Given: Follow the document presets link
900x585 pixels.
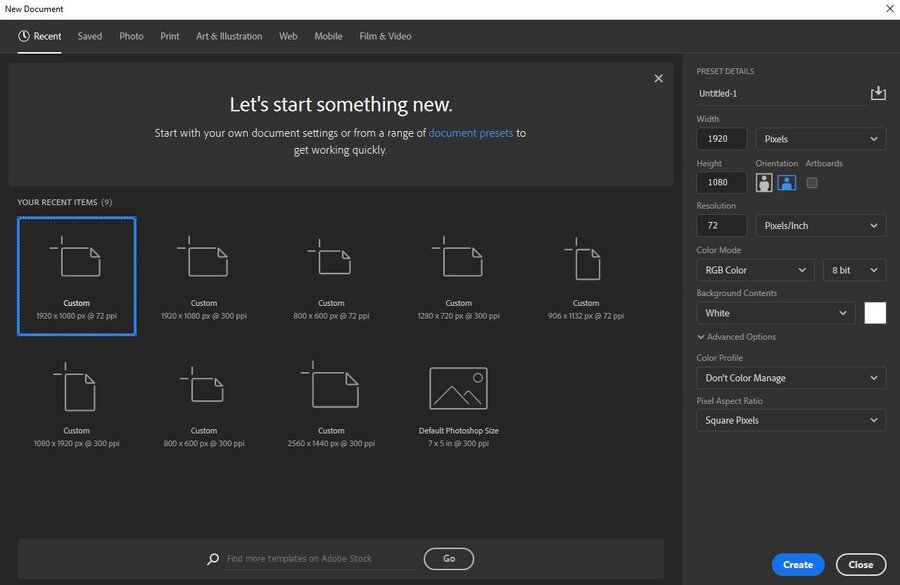Looking at the screenshot, I should point(470,133).
